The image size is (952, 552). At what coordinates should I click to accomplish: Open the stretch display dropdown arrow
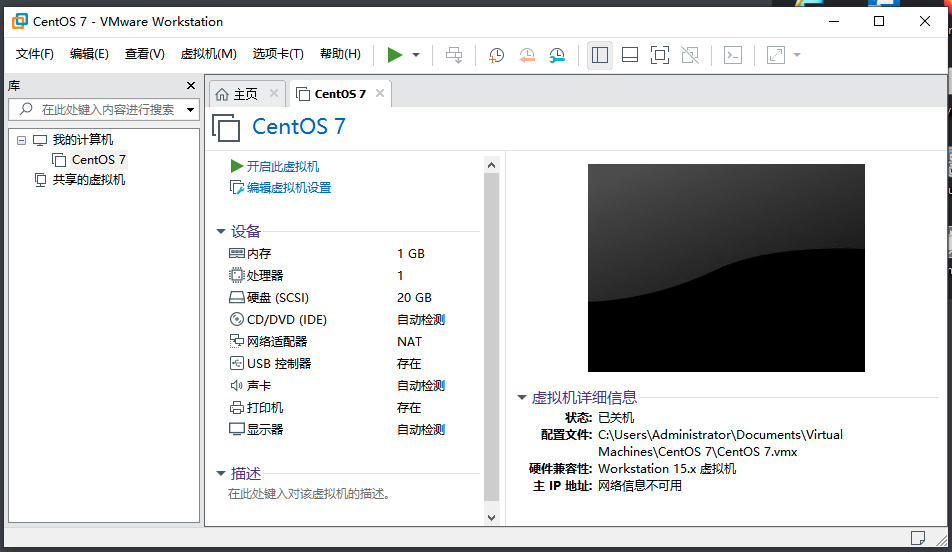tap(797, 55)
